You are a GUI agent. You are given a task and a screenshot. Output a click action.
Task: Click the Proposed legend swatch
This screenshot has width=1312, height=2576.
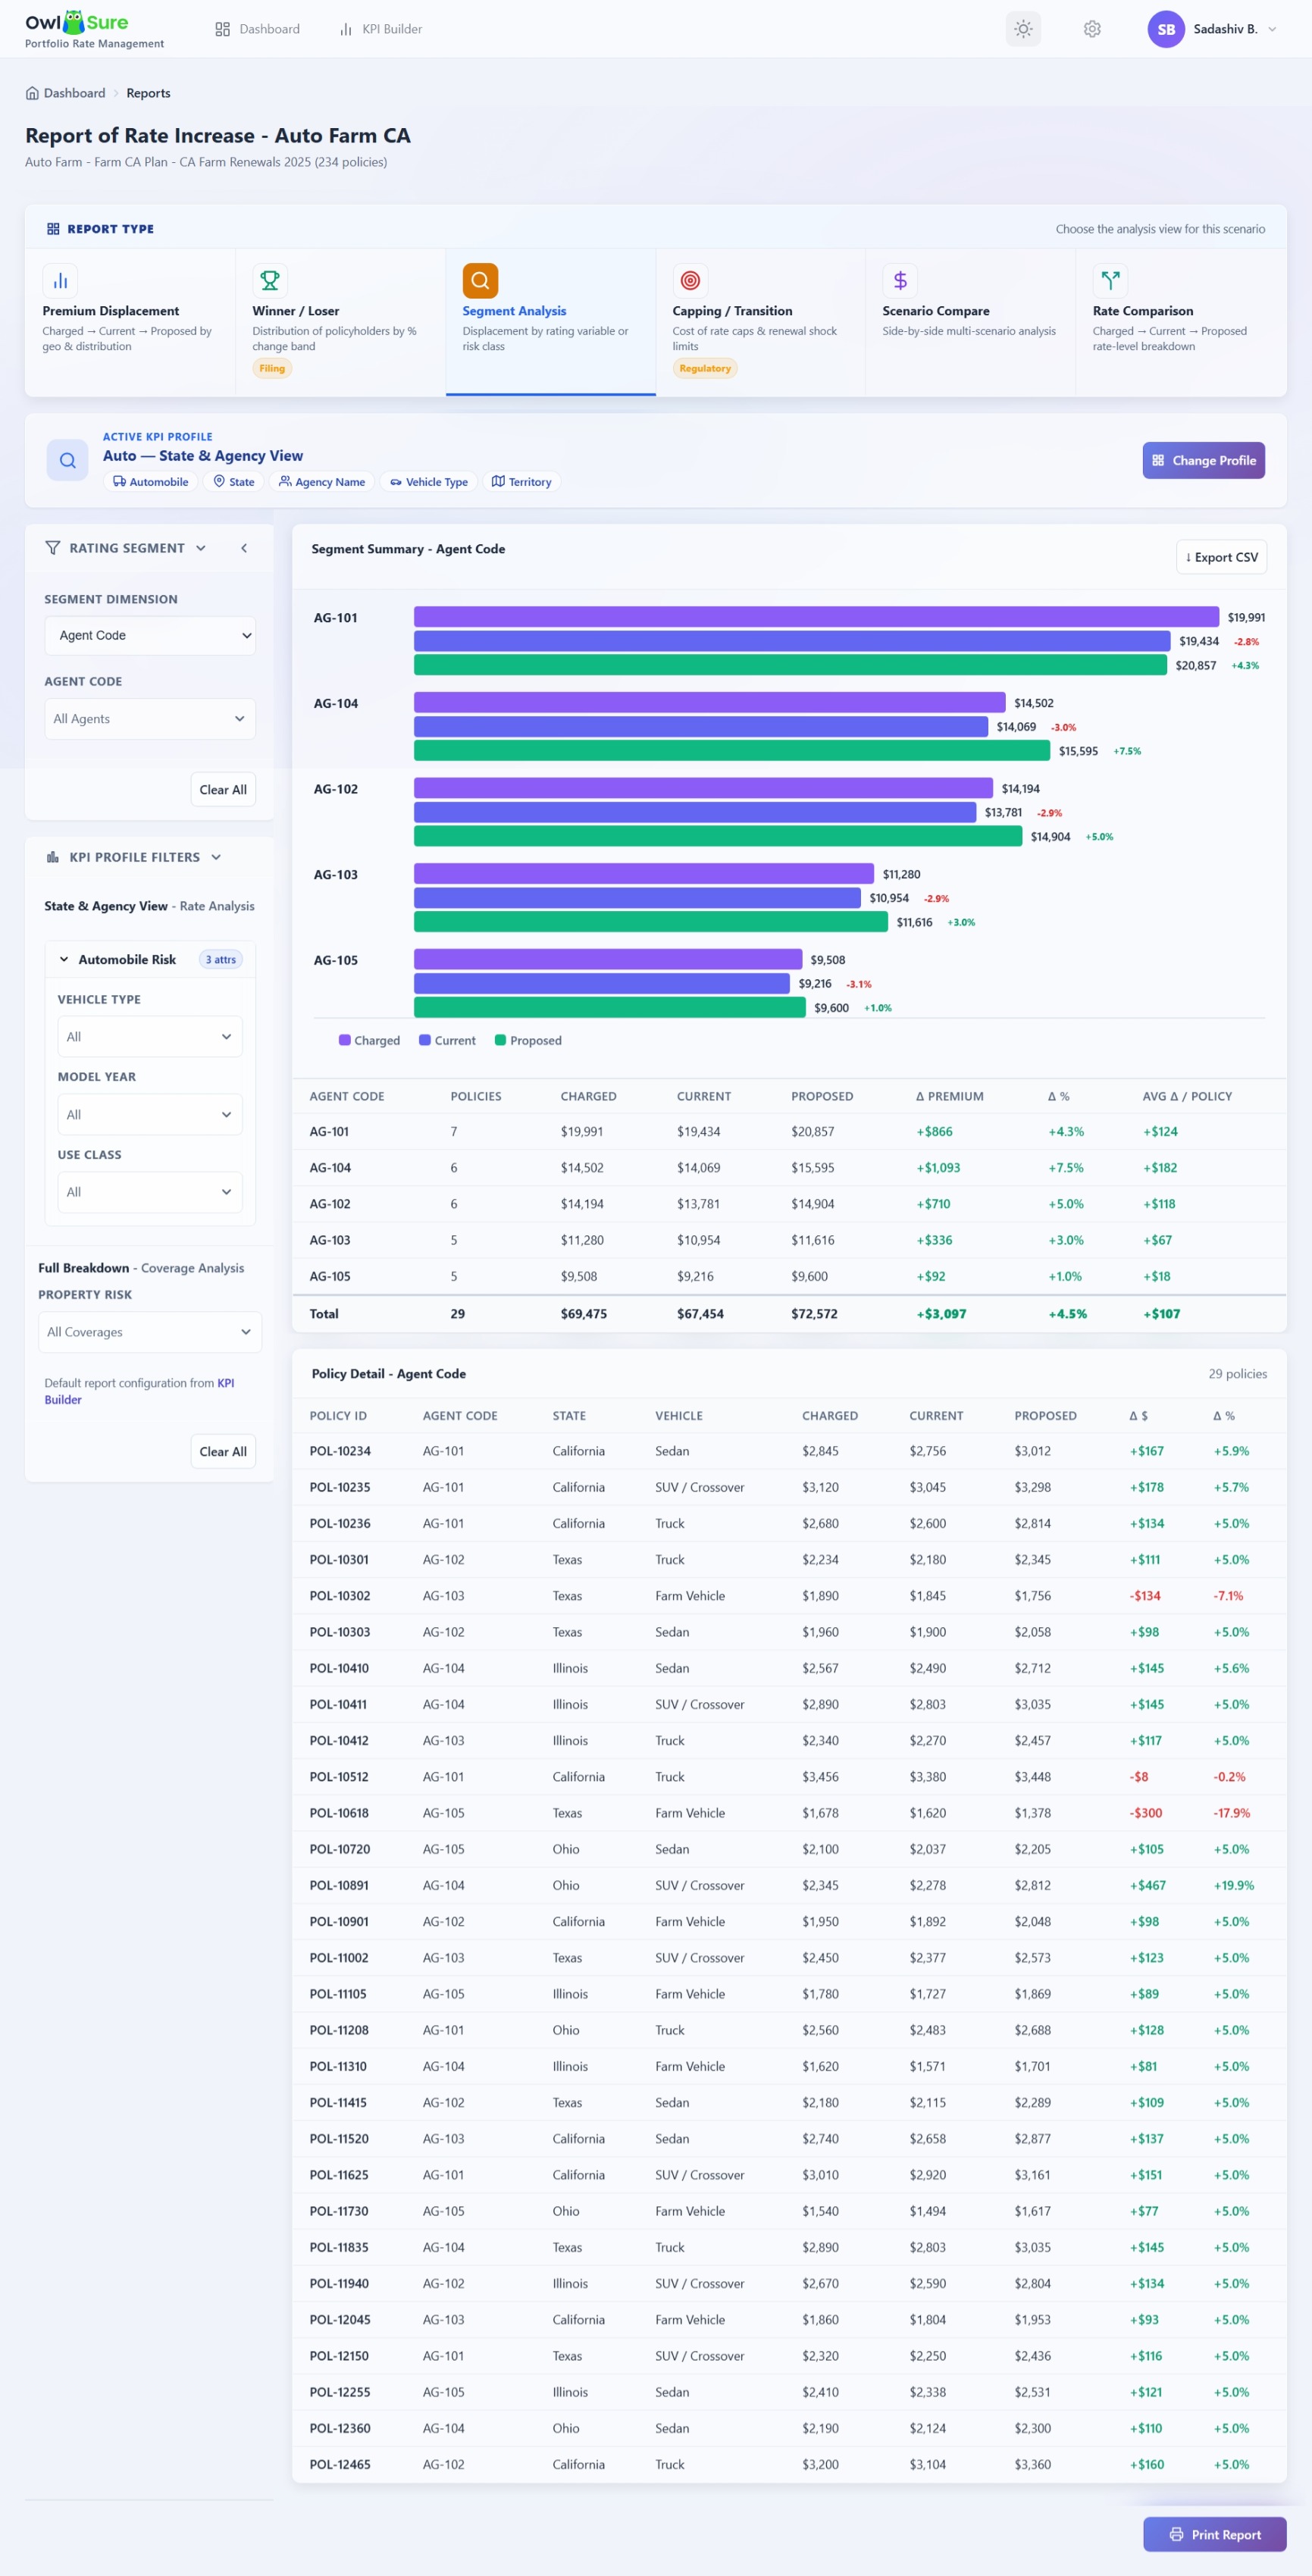click(x=500, y=1040)
